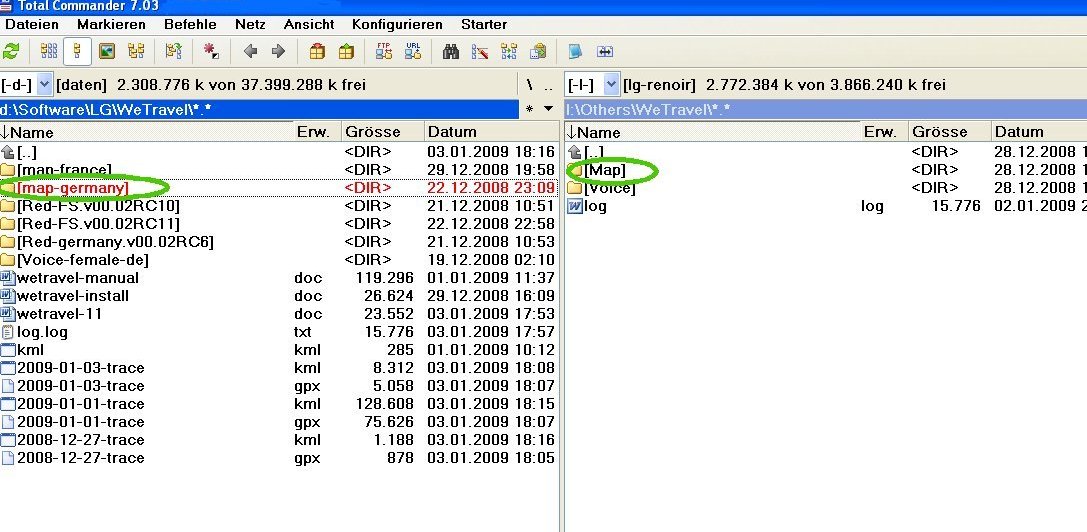Open the FTP connect icon
Viewport: 1087px width, 532px height.
click(x=383, y=51)
